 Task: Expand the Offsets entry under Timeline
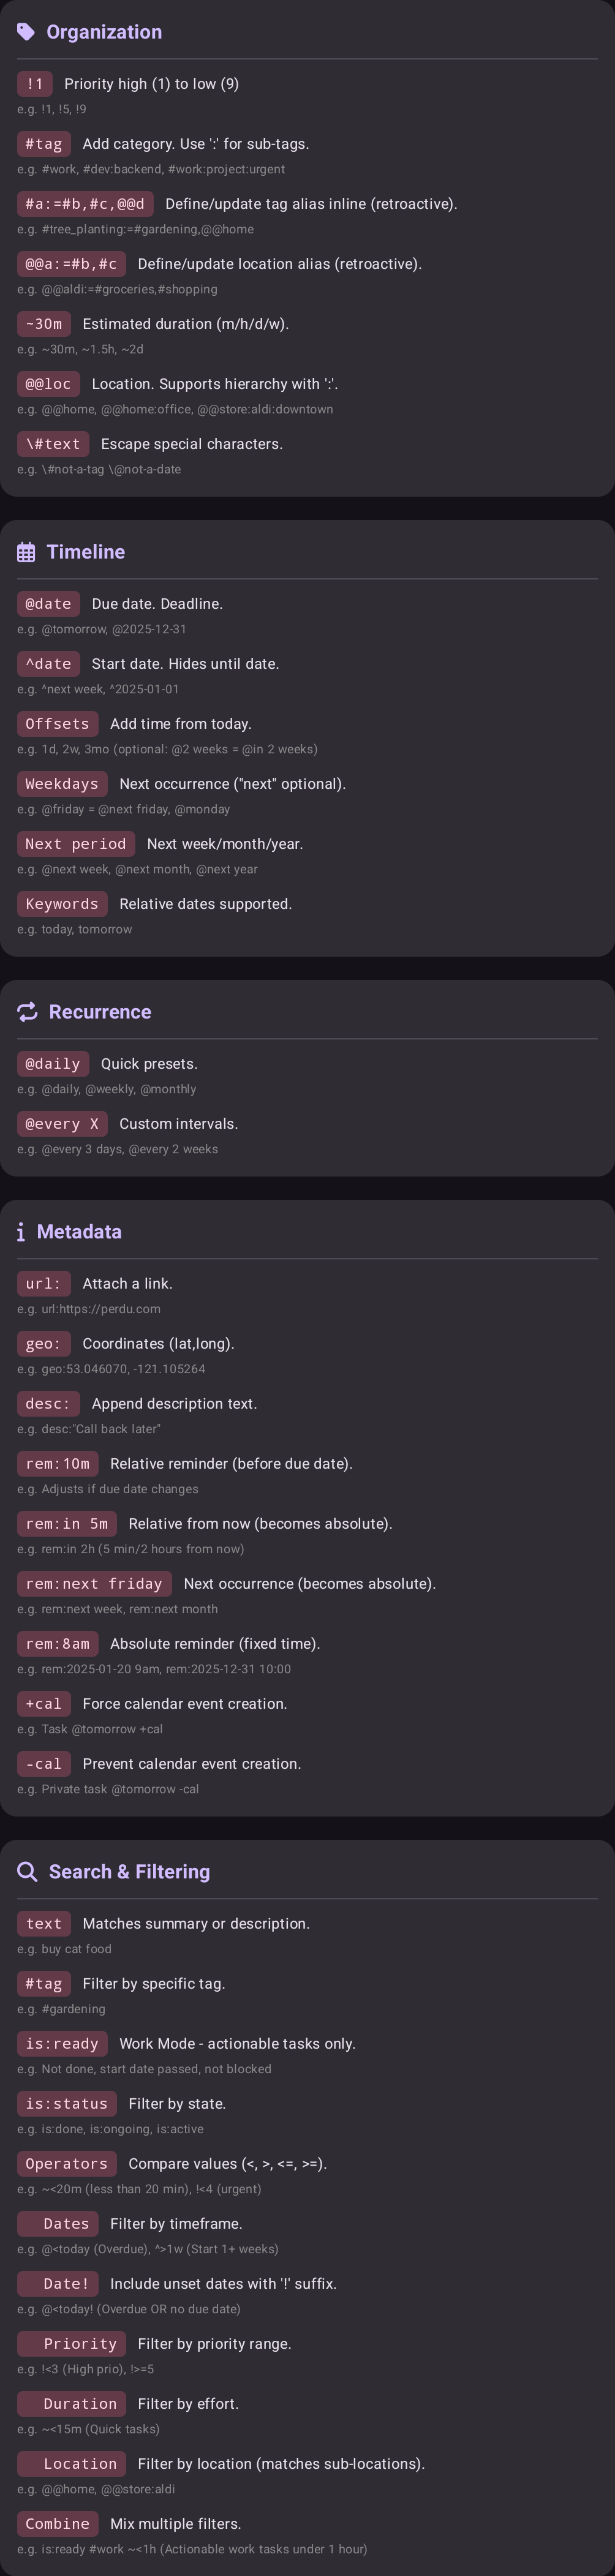[x=57, y=723]
